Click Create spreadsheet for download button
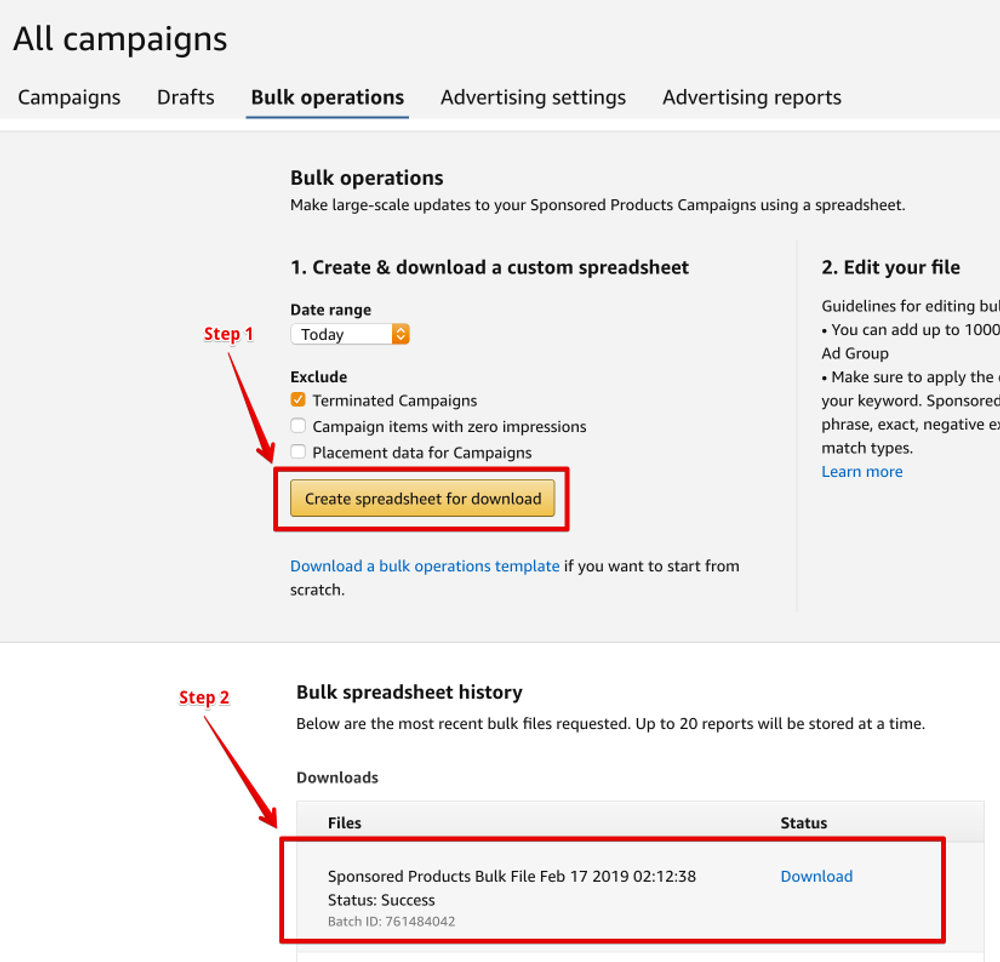The image size is (1000, 962). tap(422, 499)
